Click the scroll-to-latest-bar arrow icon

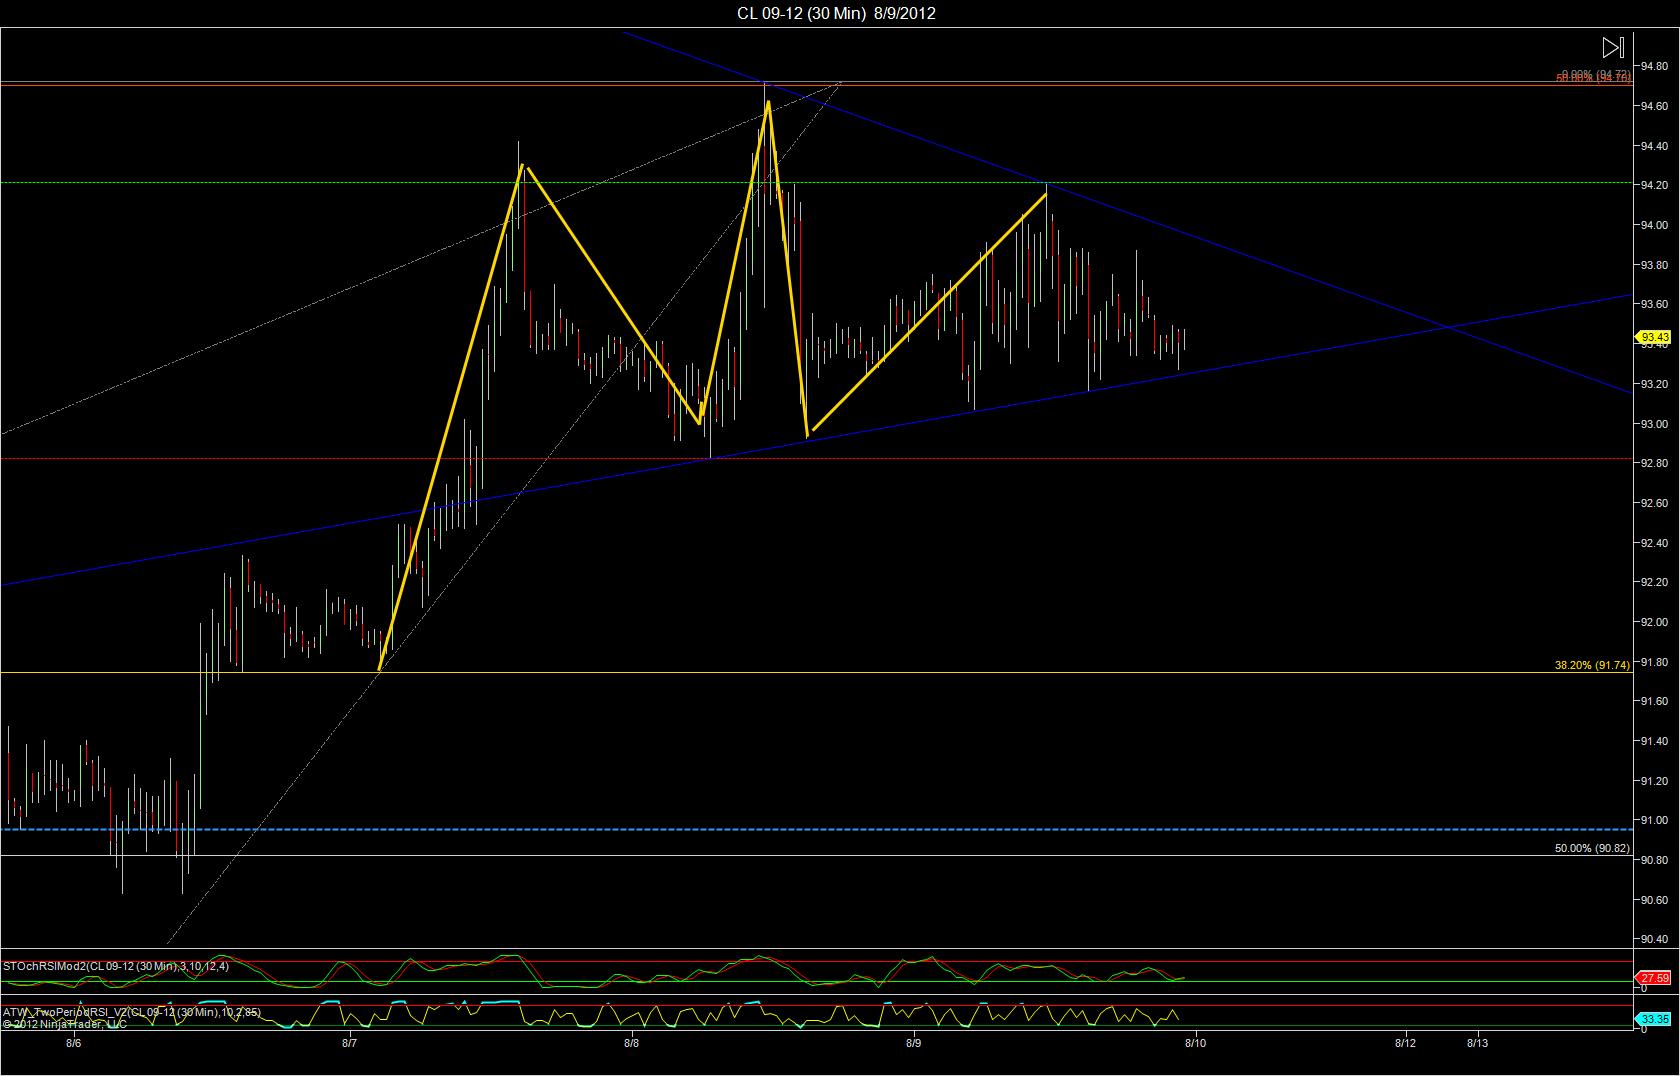[x=1612, y=47]
